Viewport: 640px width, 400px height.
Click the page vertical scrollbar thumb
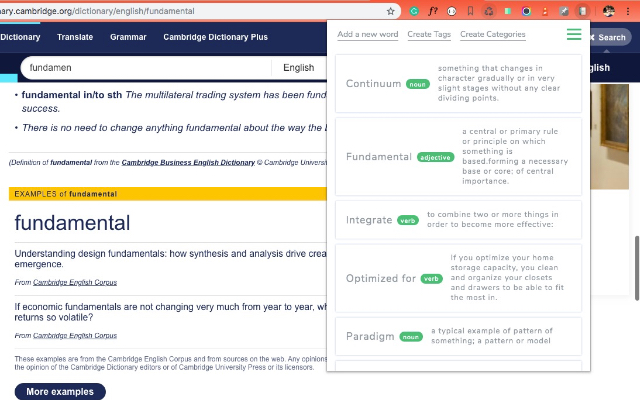pyautogui.click(x=637, y=268)
